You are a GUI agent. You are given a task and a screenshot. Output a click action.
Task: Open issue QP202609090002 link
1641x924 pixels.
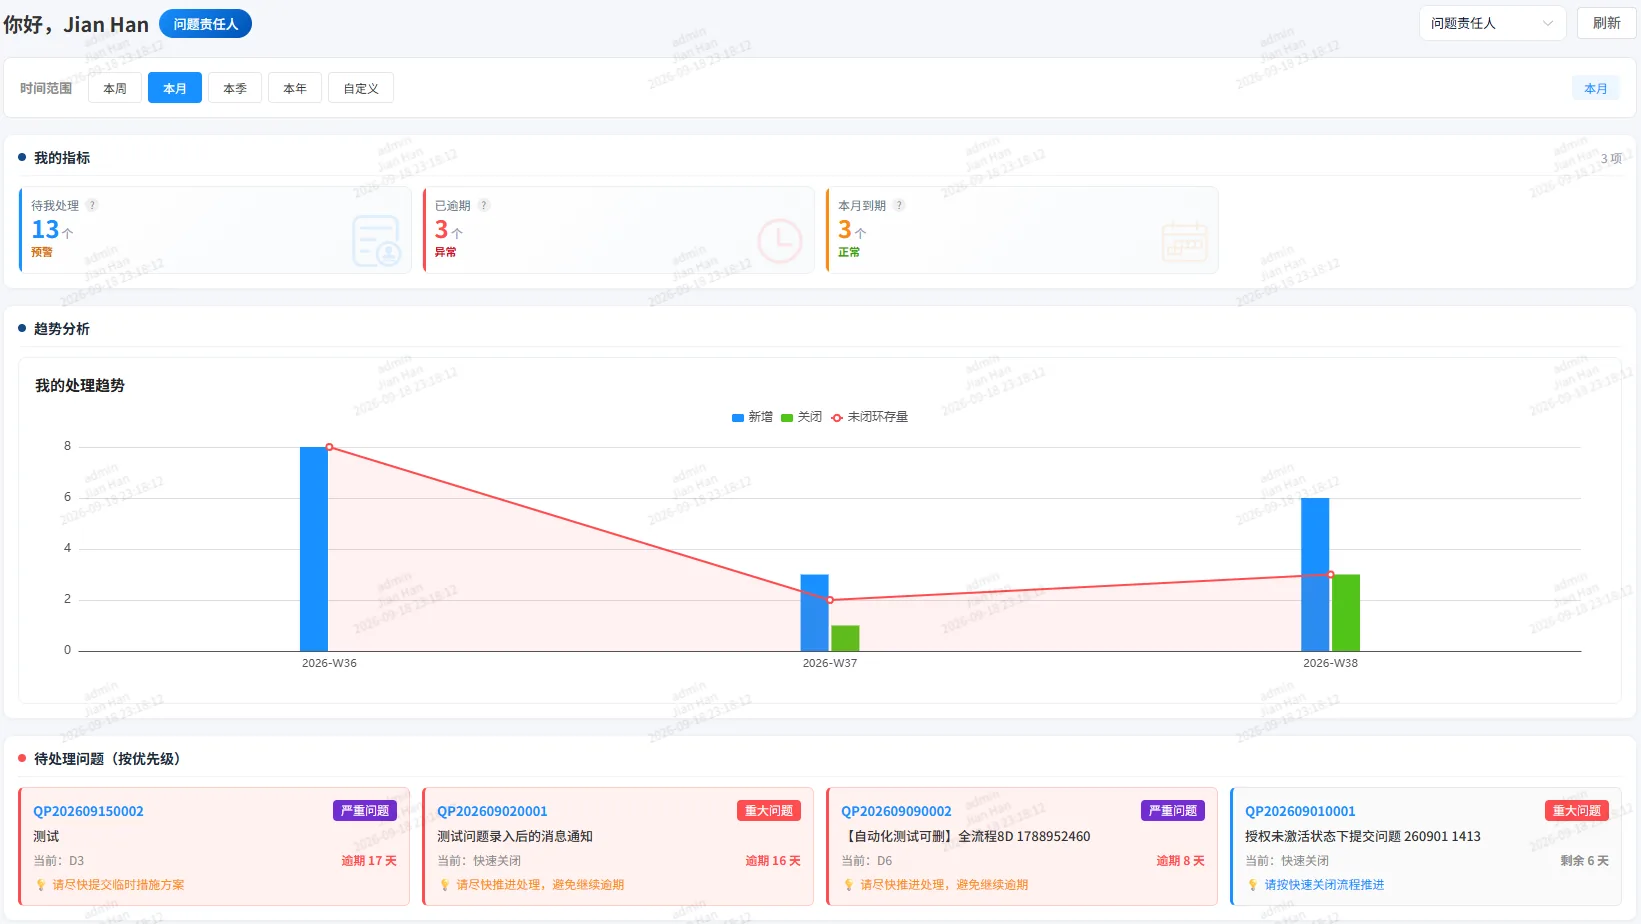point(896,811)
